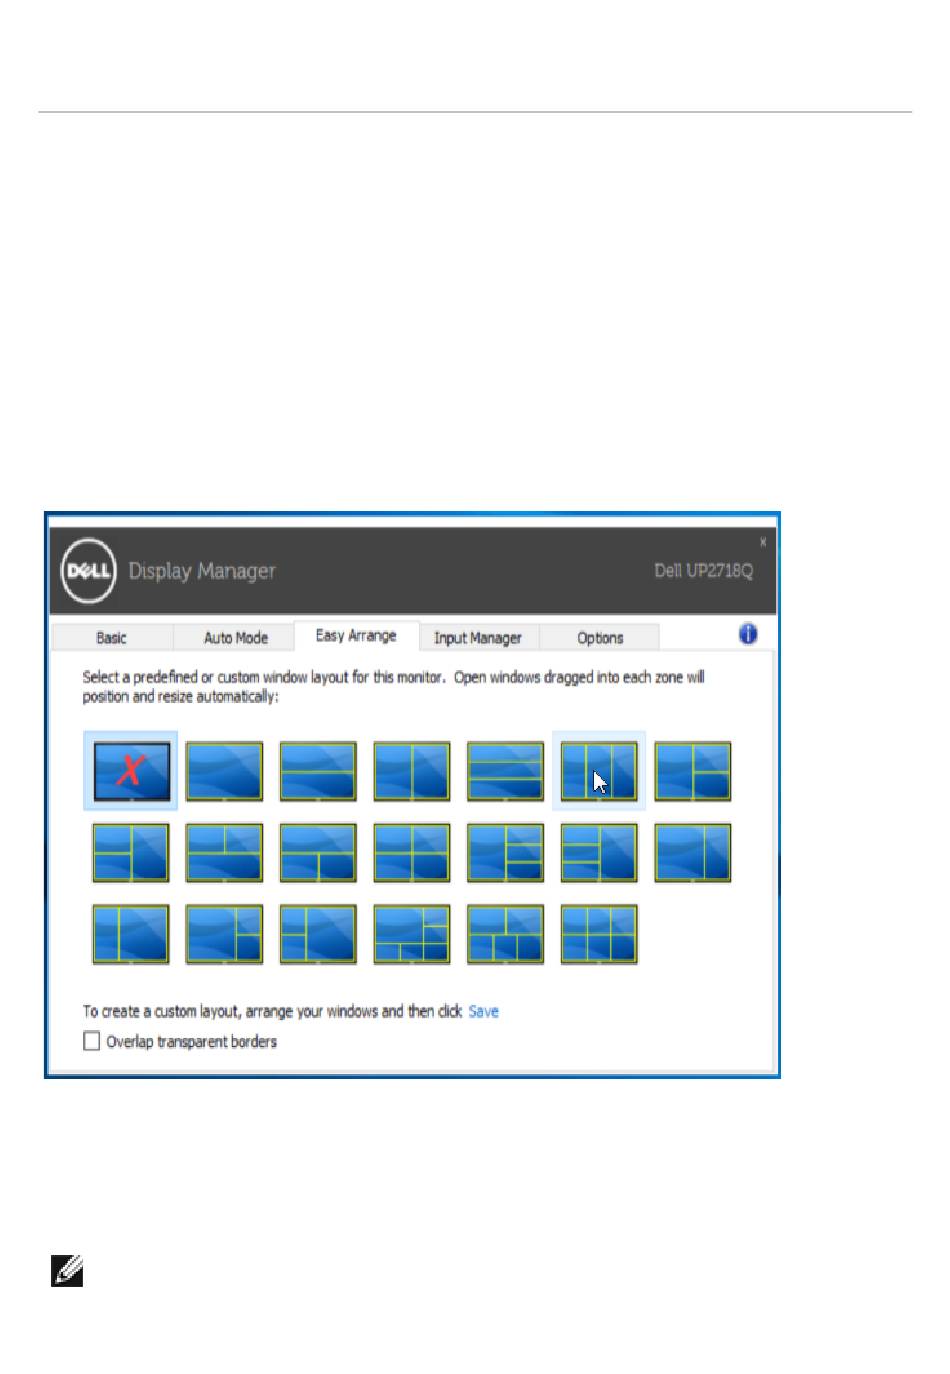Select layout with three stacked zones on right
This screenshot has width=950, height=1374.
tap(505, 852)
